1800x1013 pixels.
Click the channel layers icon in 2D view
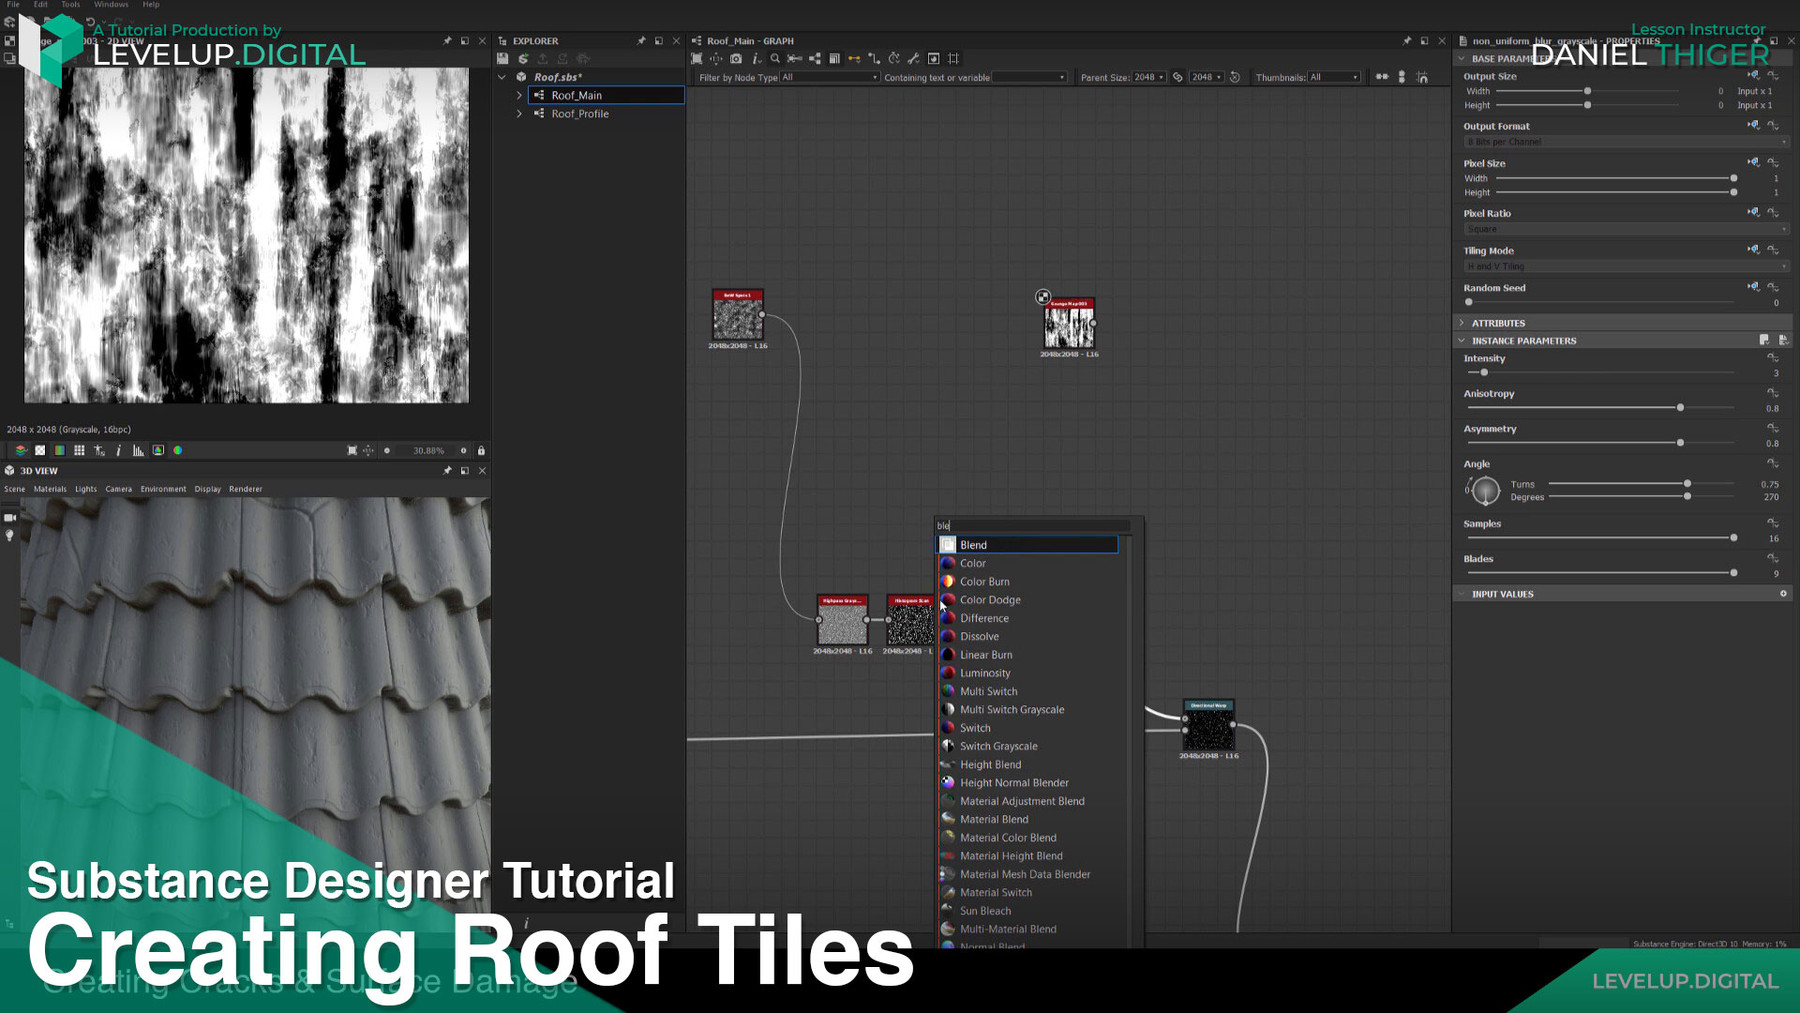pyautogui.click(x=20, y=451)
